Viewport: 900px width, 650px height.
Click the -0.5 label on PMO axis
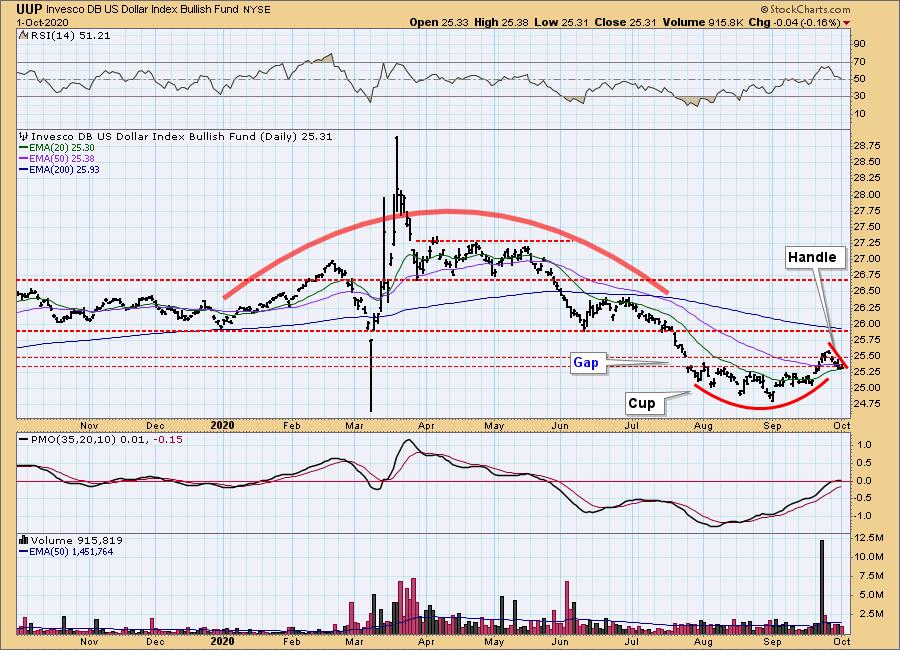coord(863,498)
